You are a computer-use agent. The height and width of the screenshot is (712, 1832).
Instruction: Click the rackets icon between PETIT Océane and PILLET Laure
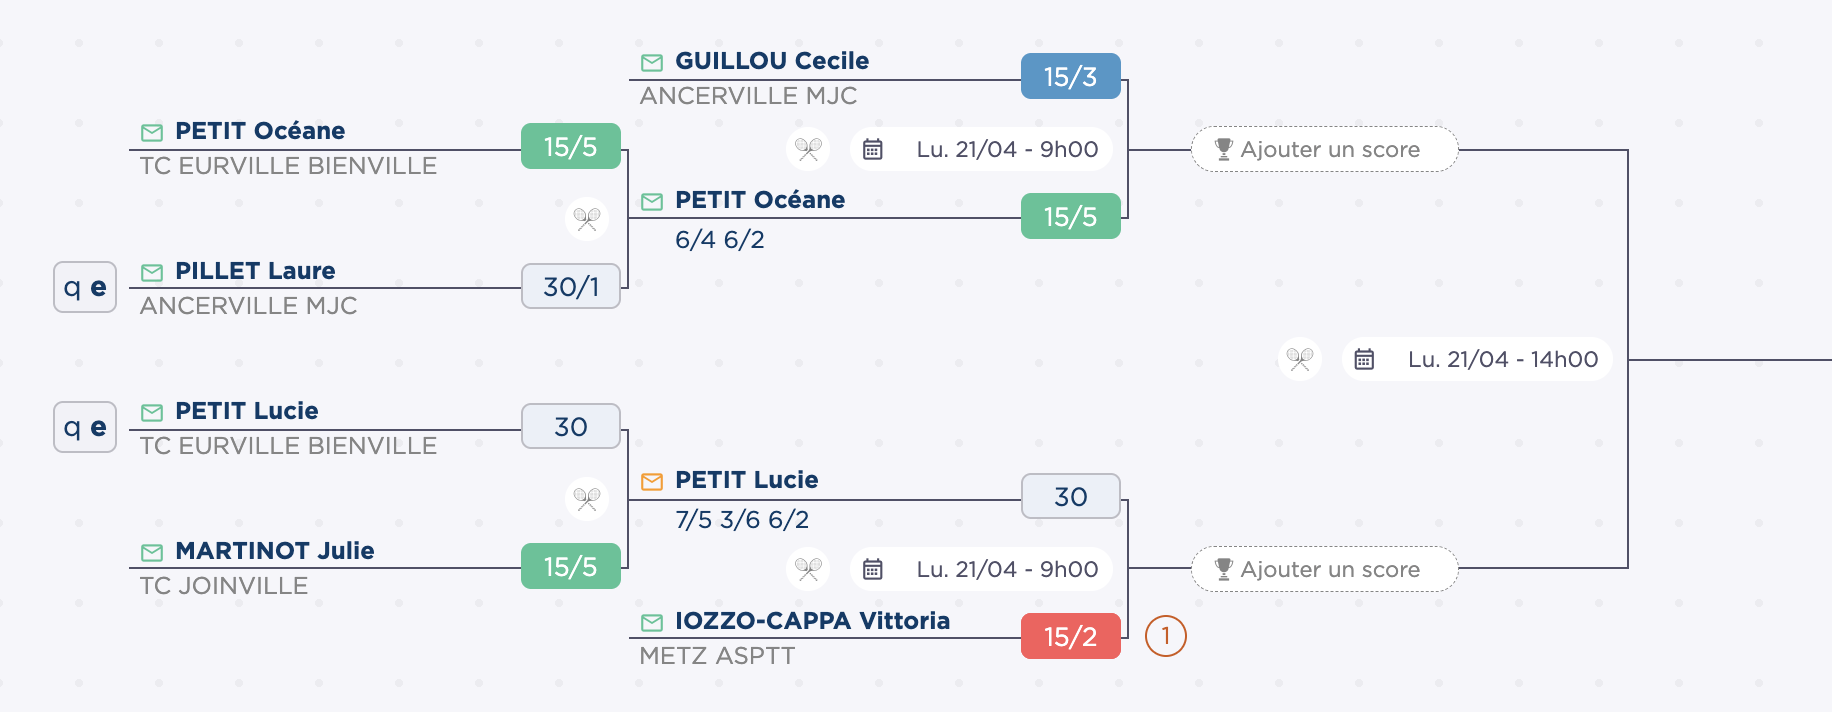587,219
